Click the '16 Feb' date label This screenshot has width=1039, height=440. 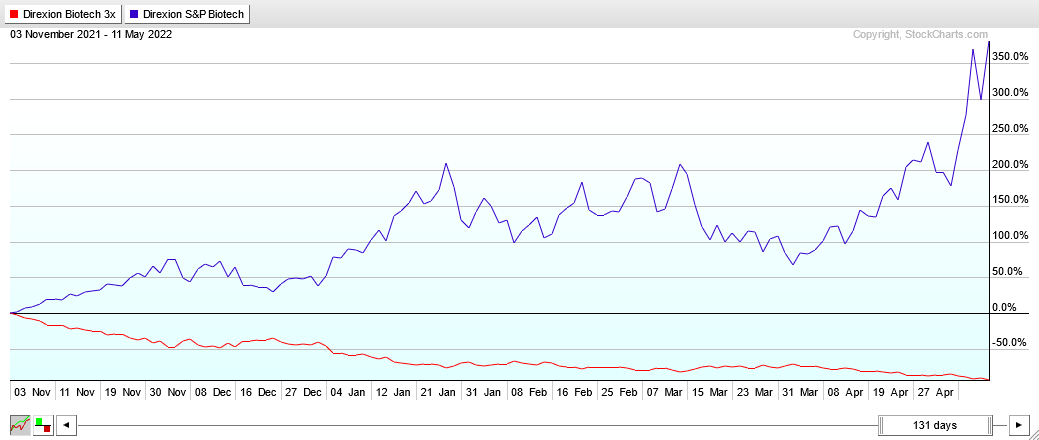click(x=573, y=392)
